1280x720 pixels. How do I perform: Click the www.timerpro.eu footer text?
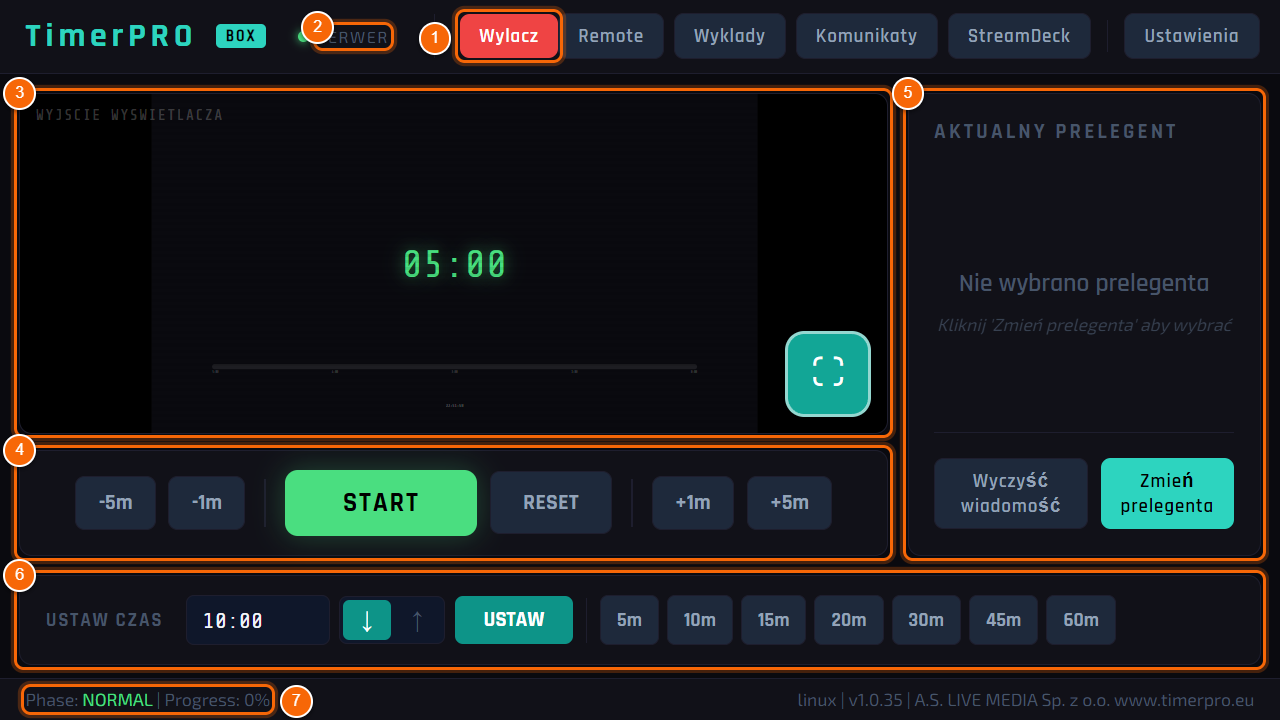[1185, 700]
